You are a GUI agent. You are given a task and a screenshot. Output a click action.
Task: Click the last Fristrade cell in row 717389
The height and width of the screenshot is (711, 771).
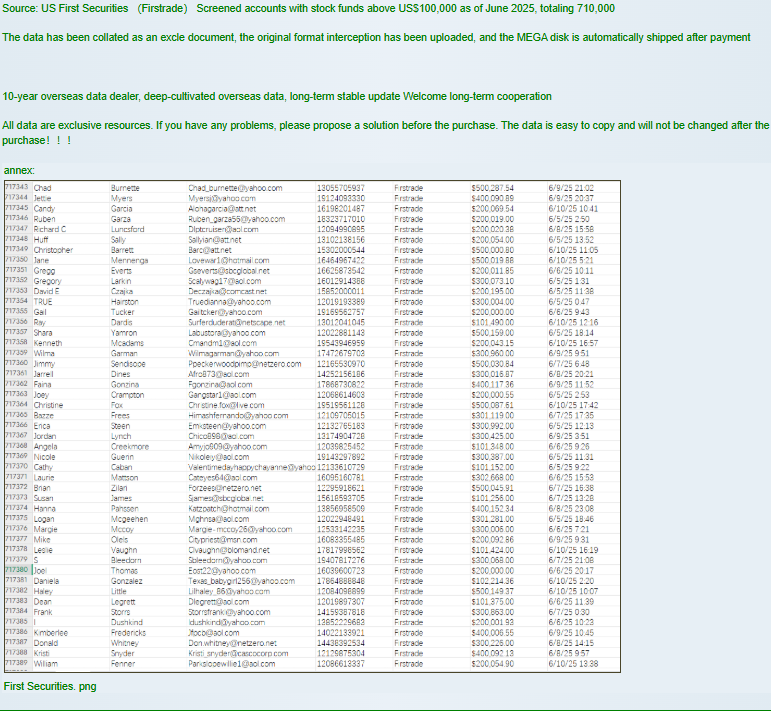(x=409, y=663)
